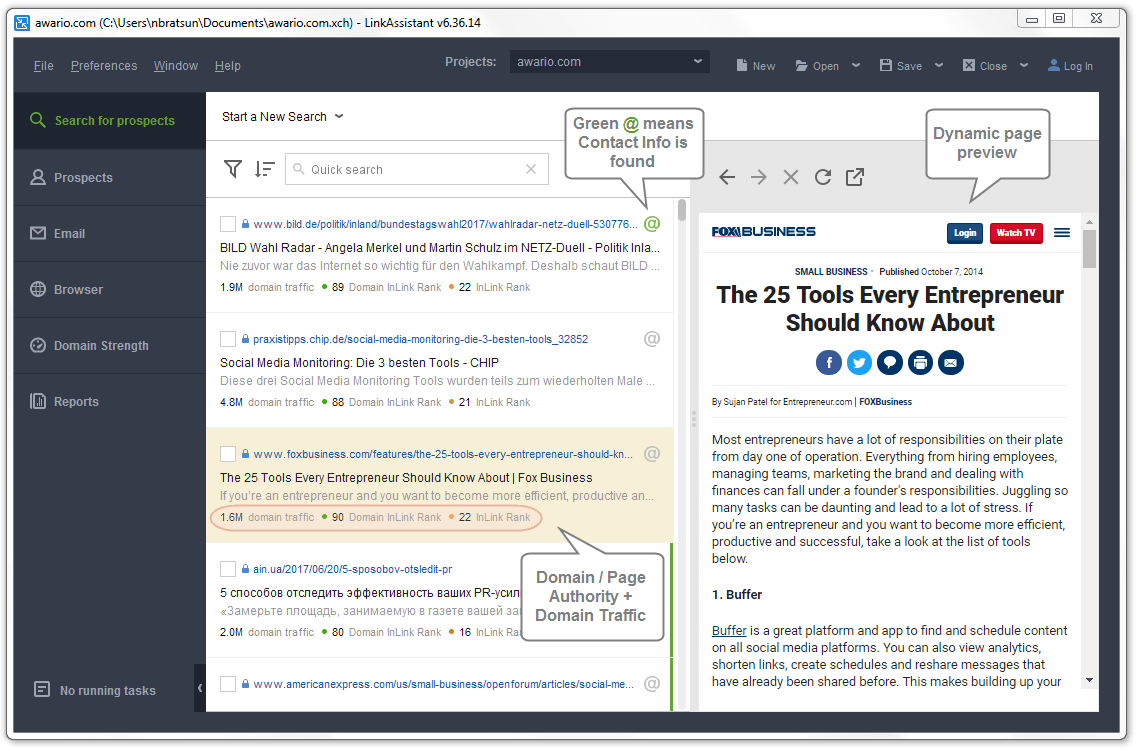
Task: Tick the praxistipps.chip.de result checkbox
Action: pyautogui.click(x=228, y=339)
